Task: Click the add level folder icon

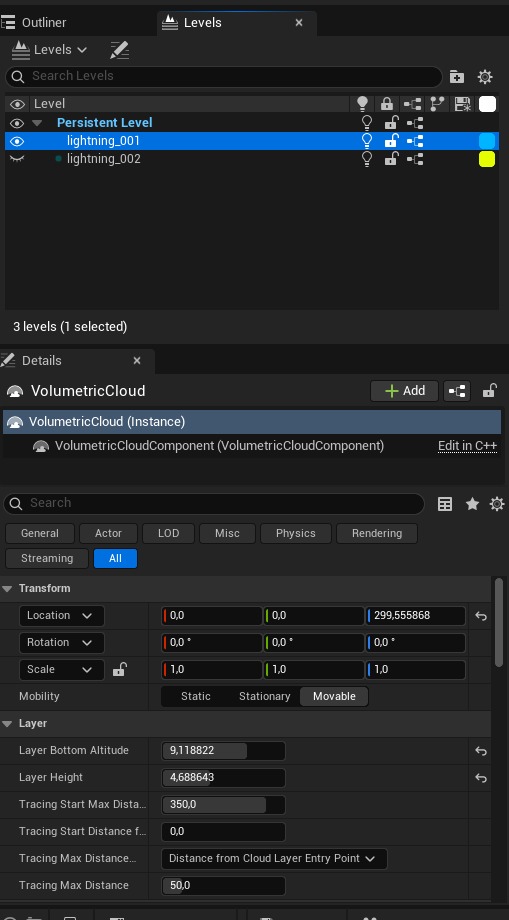Action: point(457,76)
